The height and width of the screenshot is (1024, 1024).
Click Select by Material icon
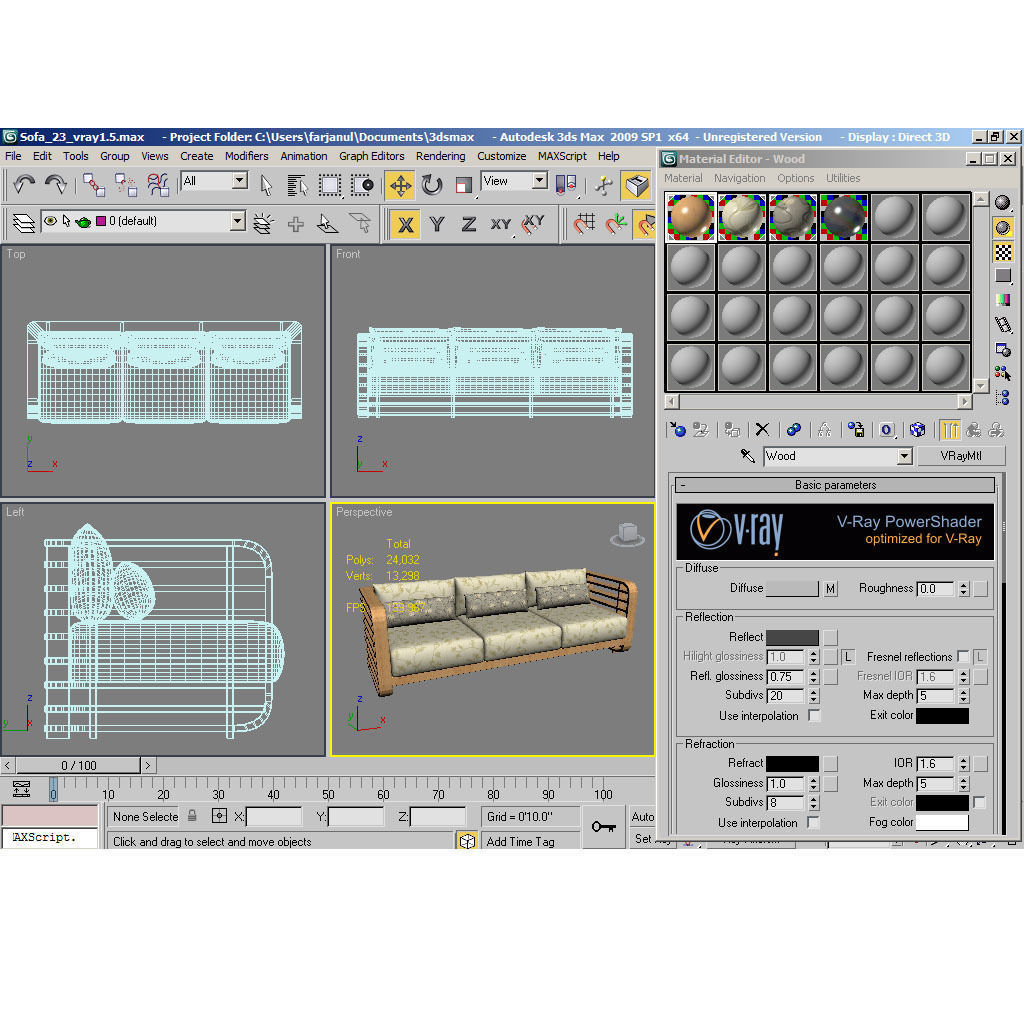click(x=1002, y=374)
